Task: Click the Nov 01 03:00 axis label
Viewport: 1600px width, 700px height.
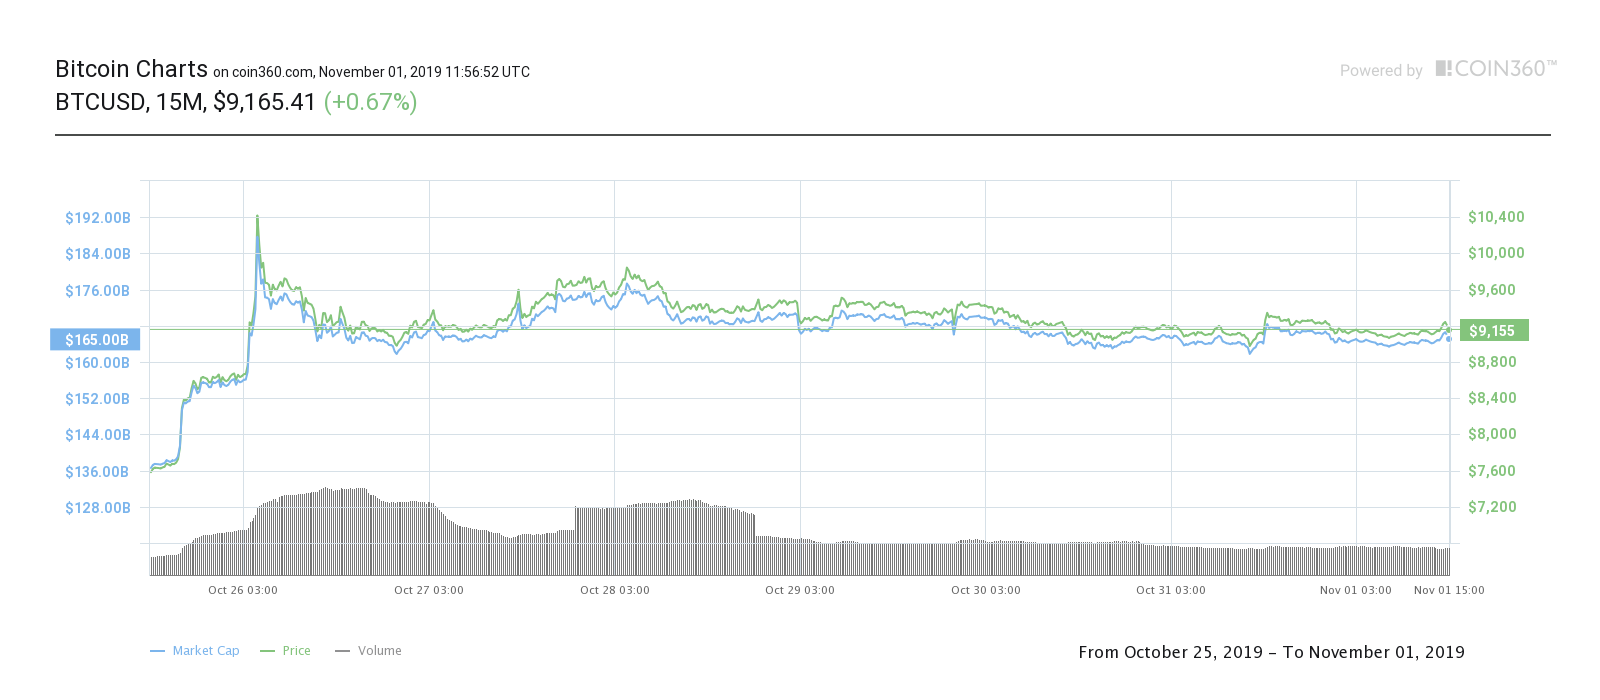Action: 1356,590
